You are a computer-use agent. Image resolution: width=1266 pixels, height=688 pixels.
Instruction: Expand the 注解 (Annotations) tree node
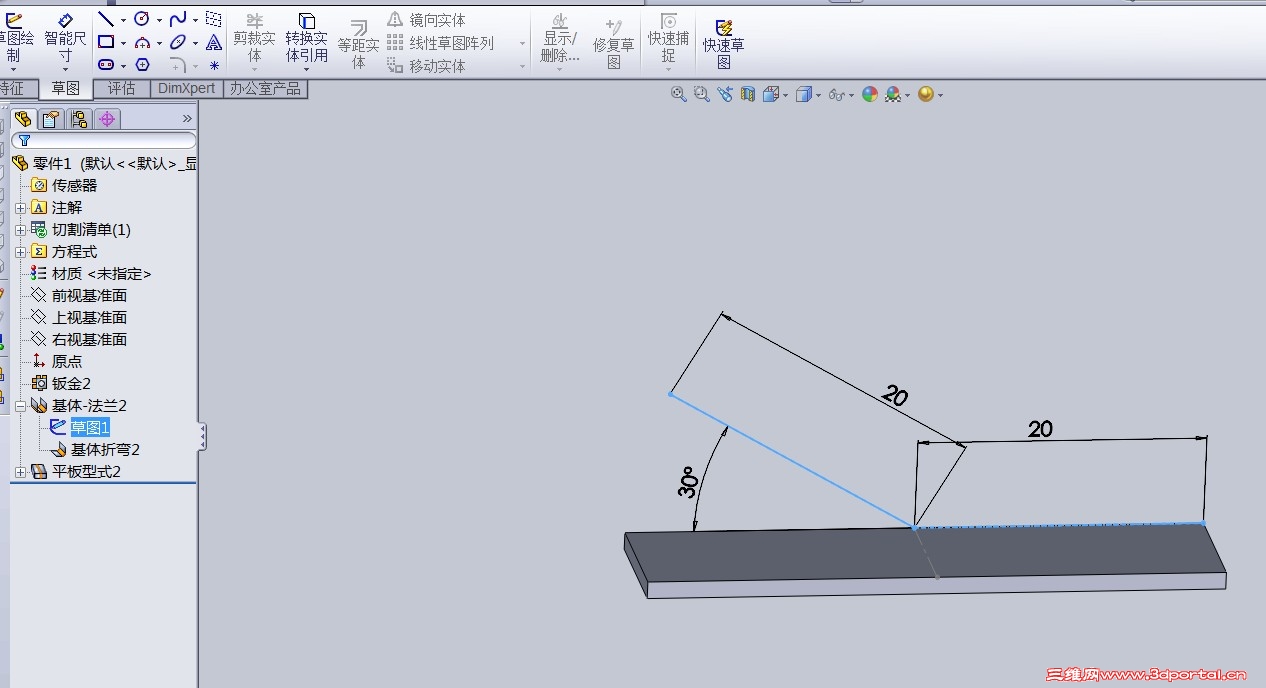tap(21, 208)
